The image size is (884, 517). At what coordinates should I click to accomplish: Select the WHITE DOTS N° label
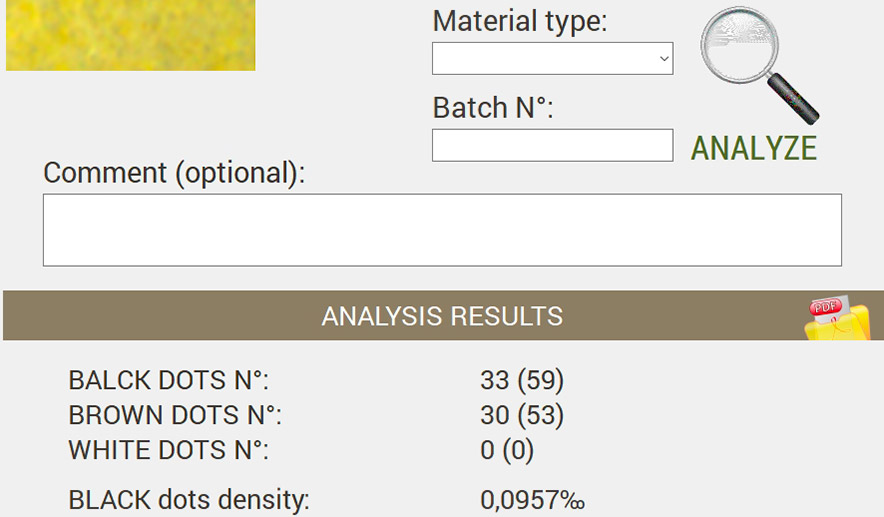(169, 450)
